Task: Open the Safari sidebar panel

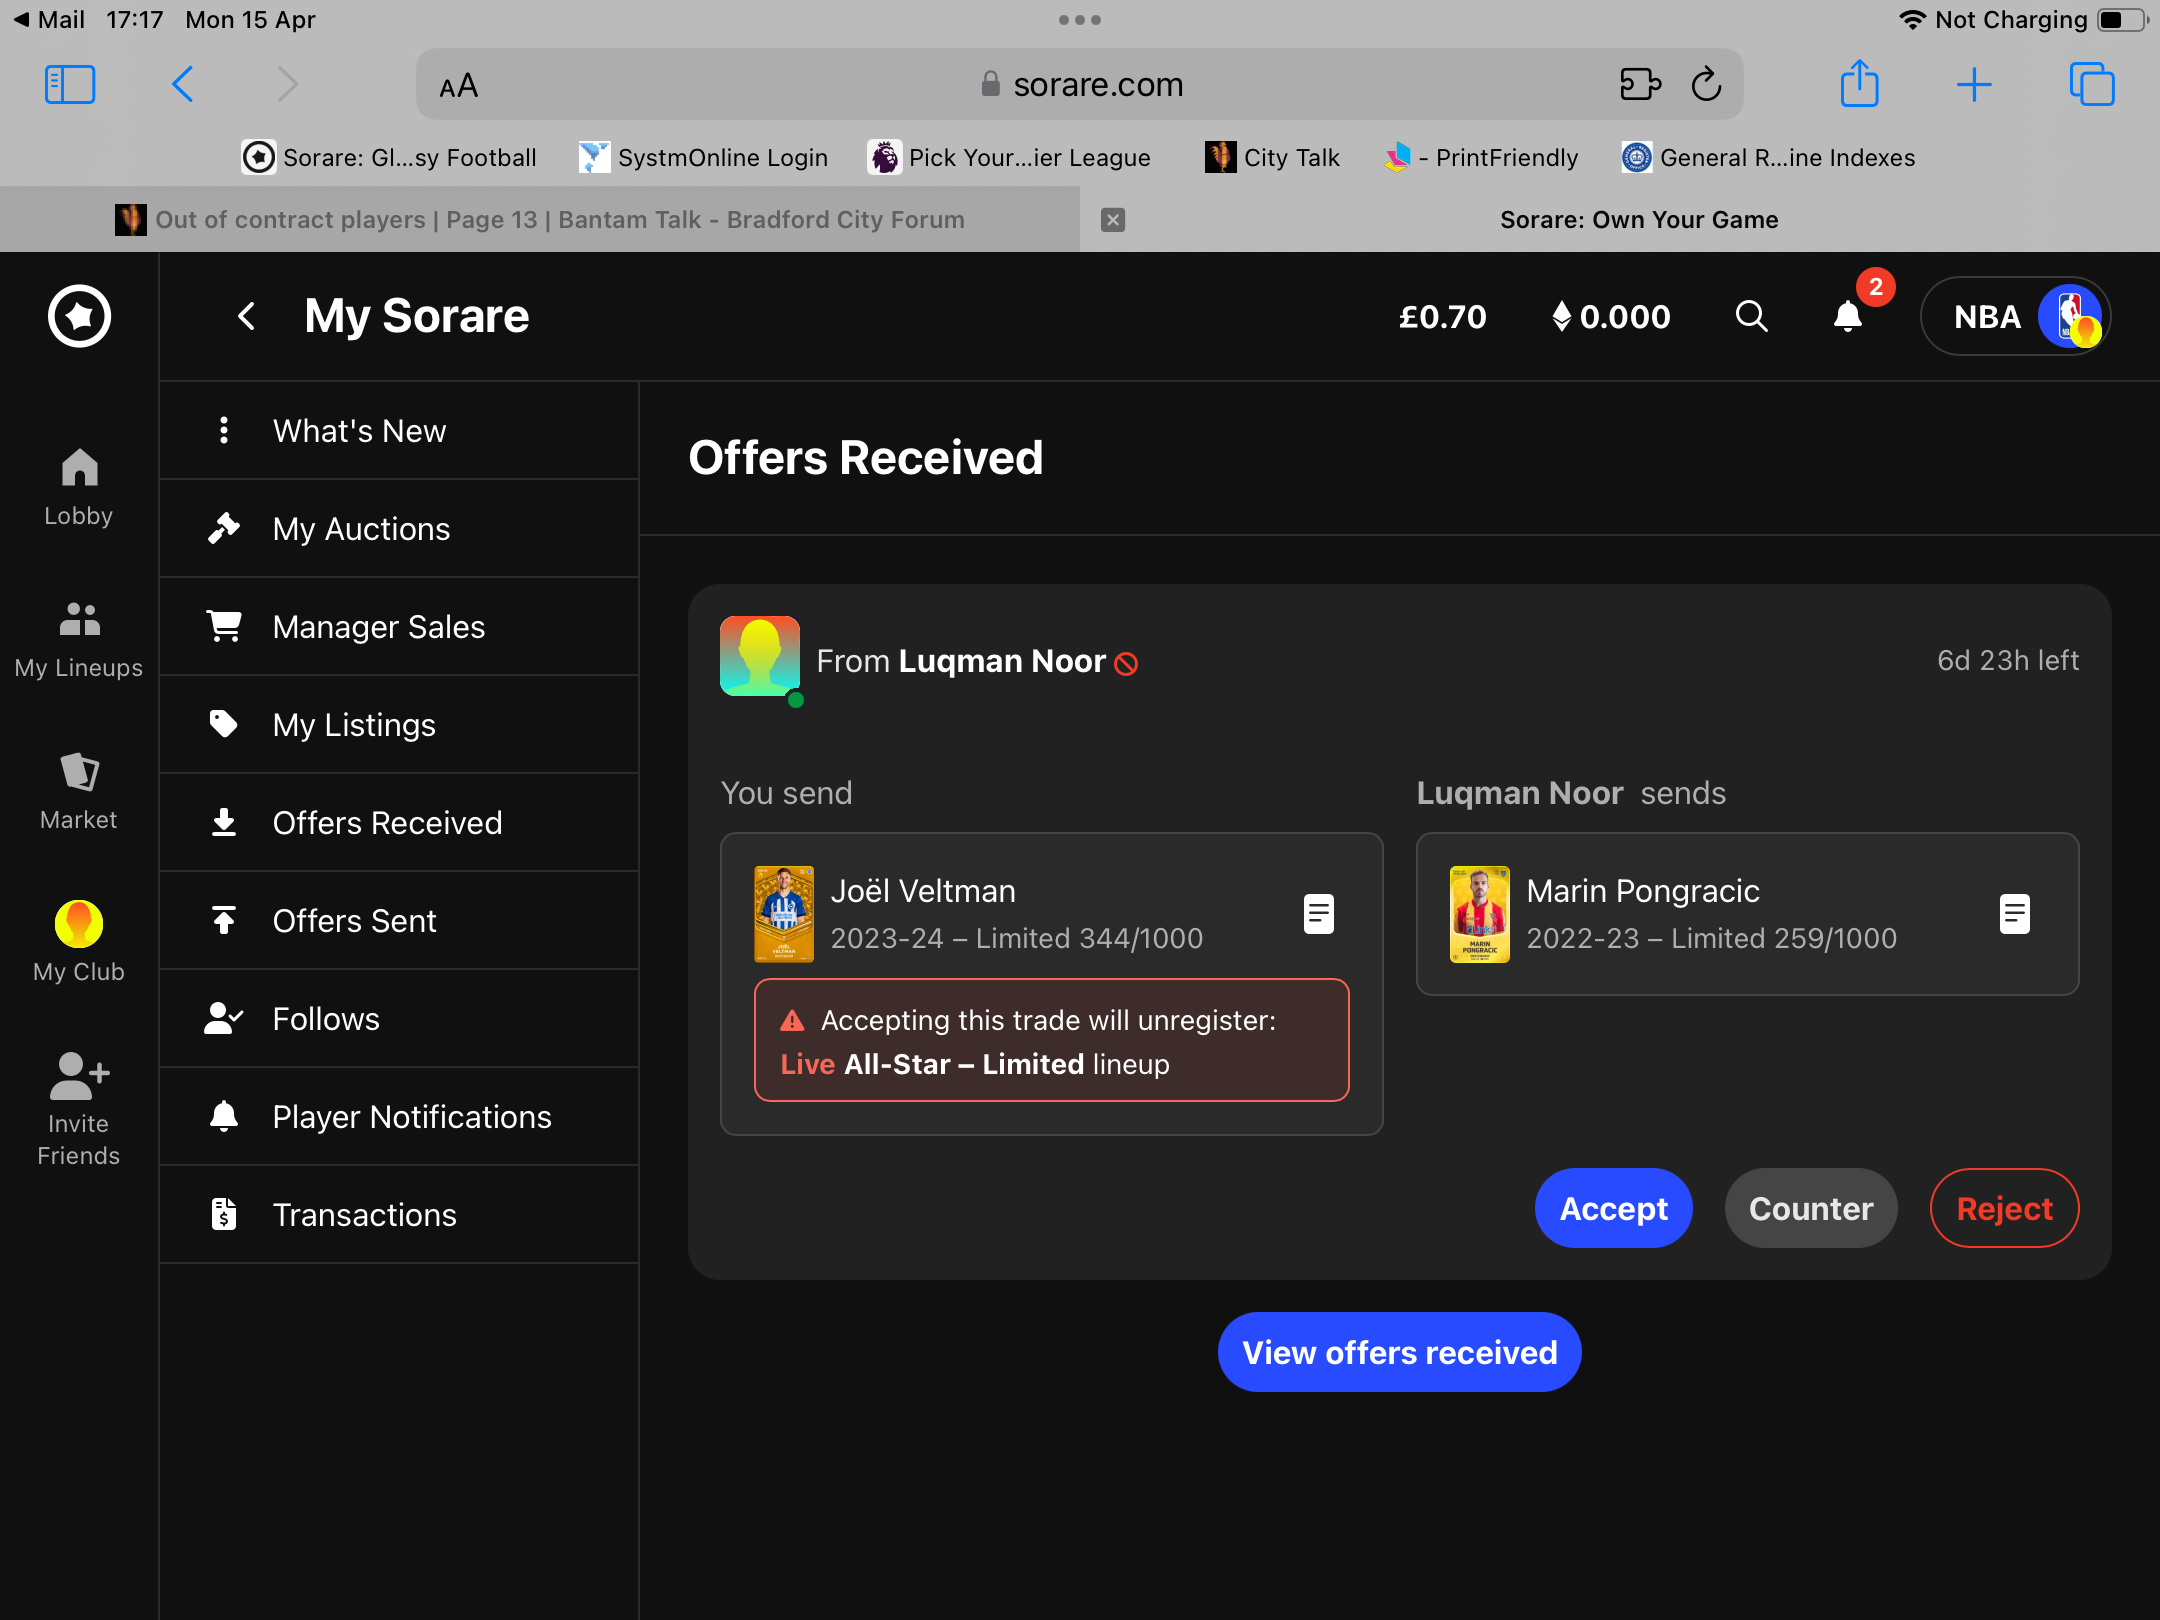Action: click(x=70, y=85)
